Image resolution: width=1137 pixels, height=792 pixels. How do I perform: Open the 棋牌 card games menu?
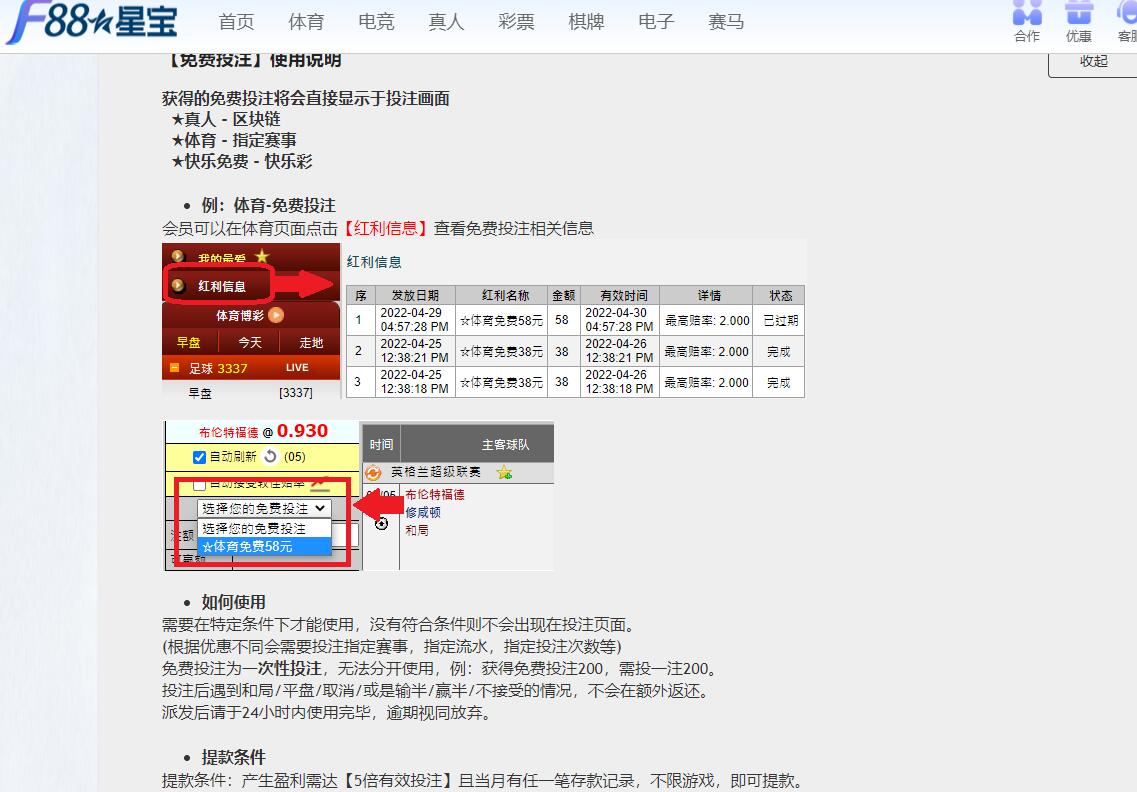(x=586, y=22)
